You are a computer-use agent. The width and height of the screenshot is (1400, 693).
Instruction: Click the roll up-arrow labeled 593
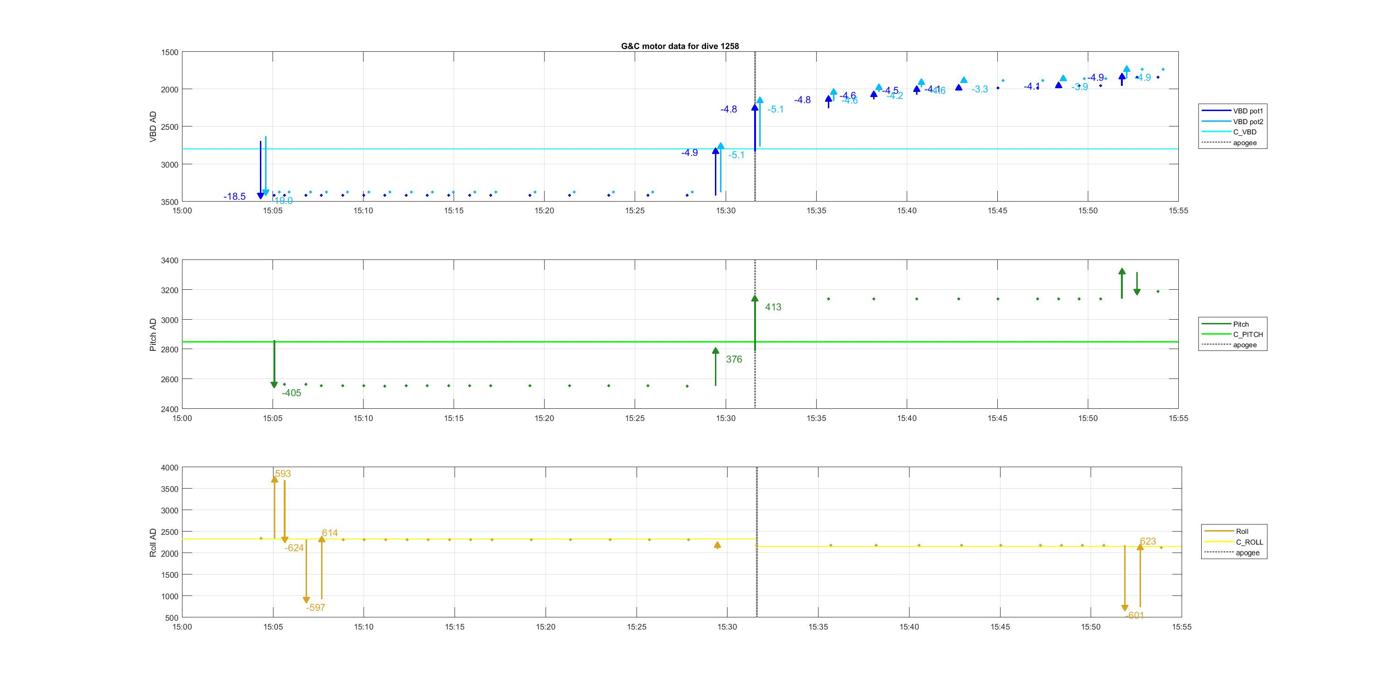click(x=274, y=507)
